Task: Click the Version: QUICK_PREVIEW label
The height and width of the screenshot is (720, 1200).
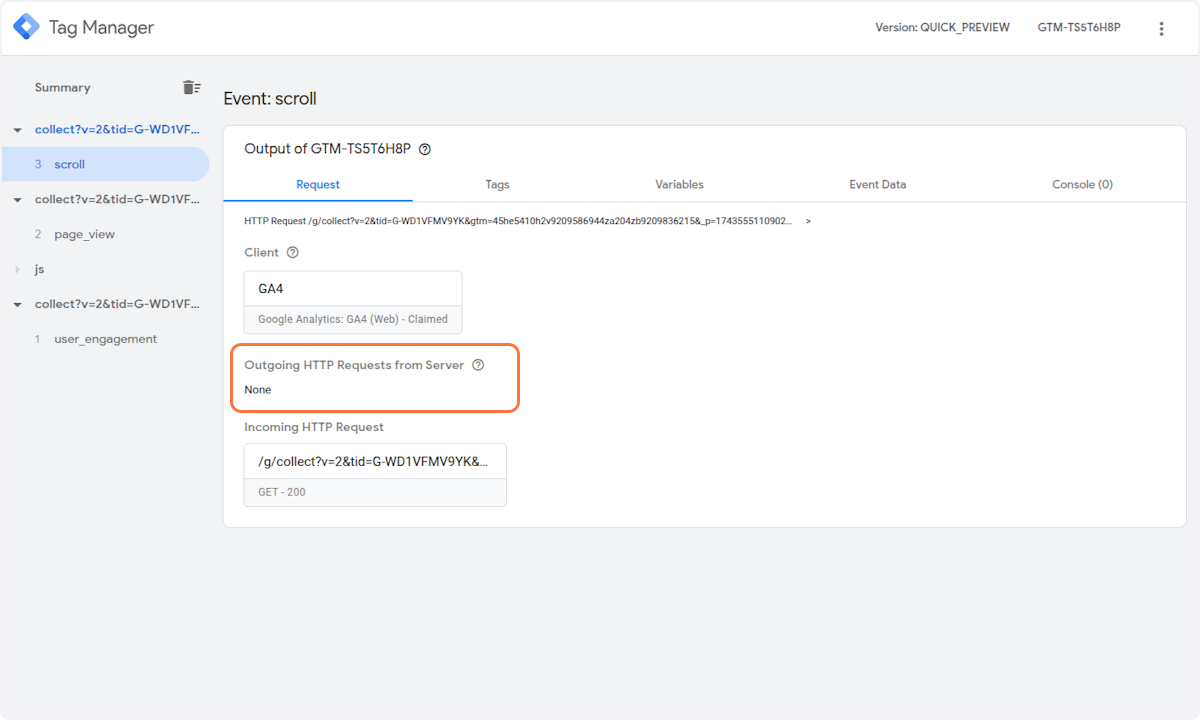Action: 942,28
